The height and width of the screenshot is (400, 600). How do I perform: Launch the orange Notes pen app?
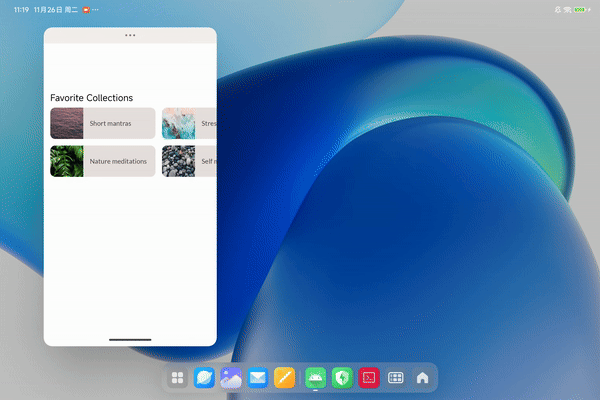pyautogui.click(x=284, y=378)
